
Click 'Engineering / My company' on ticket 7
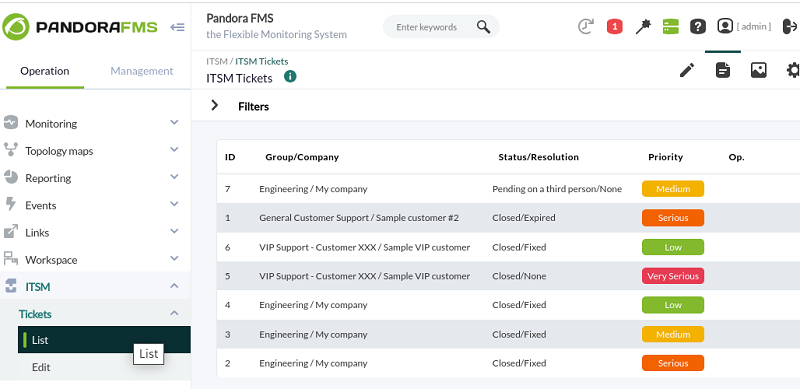point(313,189)
